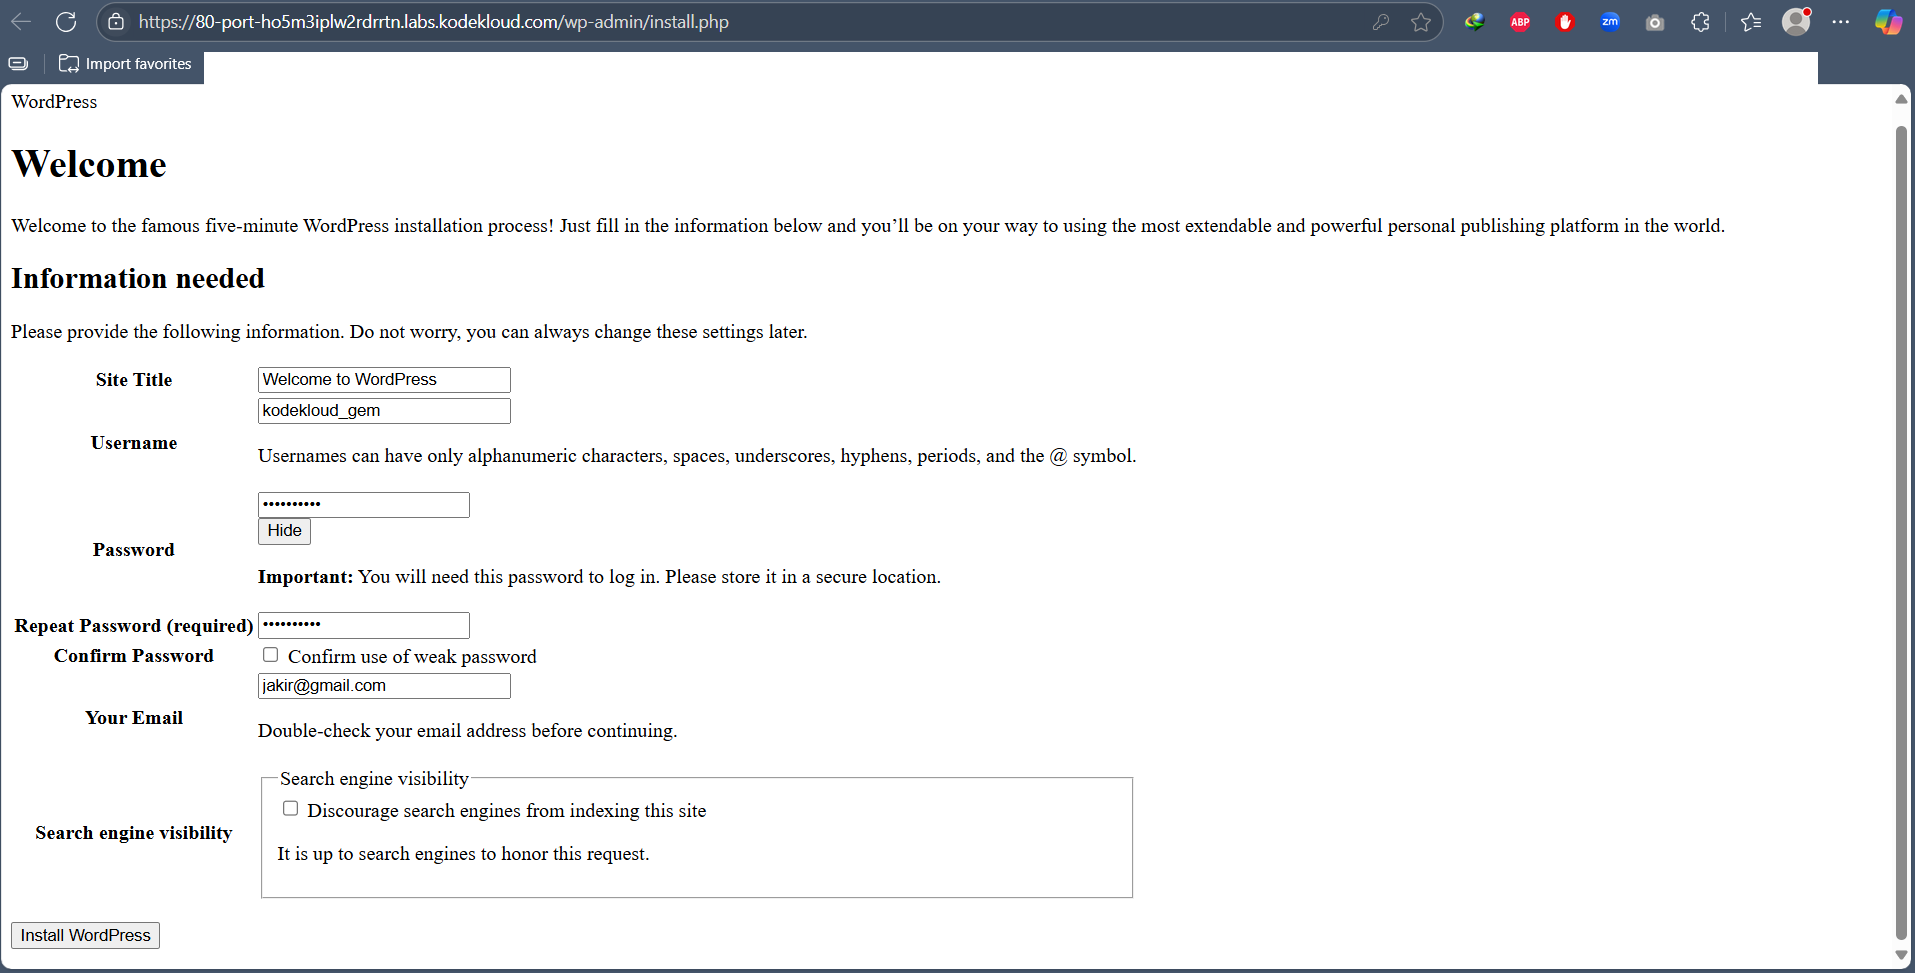
Task: Open the browser profile avatar
Action: point(1797,21)
